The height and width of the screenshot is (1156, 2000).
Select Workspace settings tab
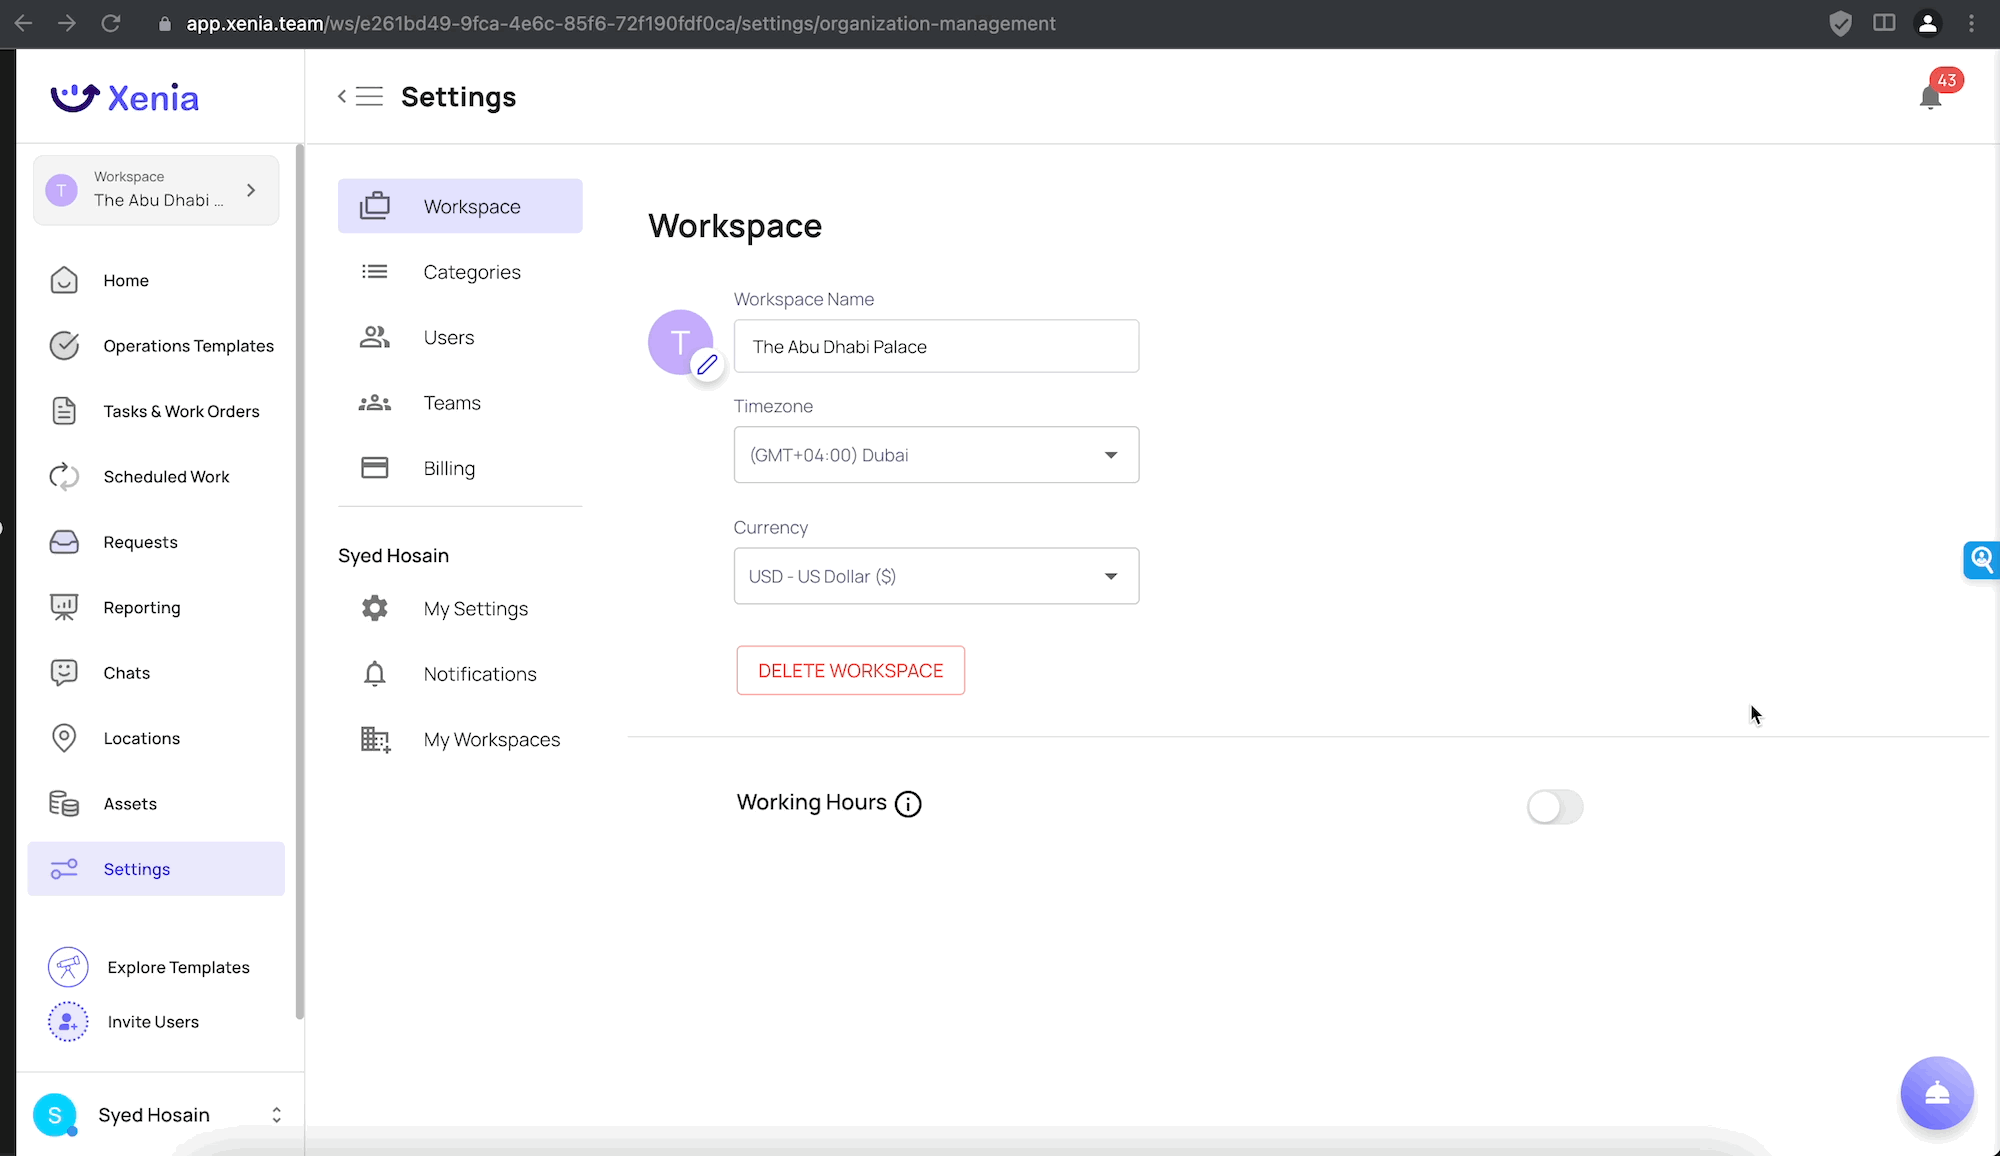[460, 206]
